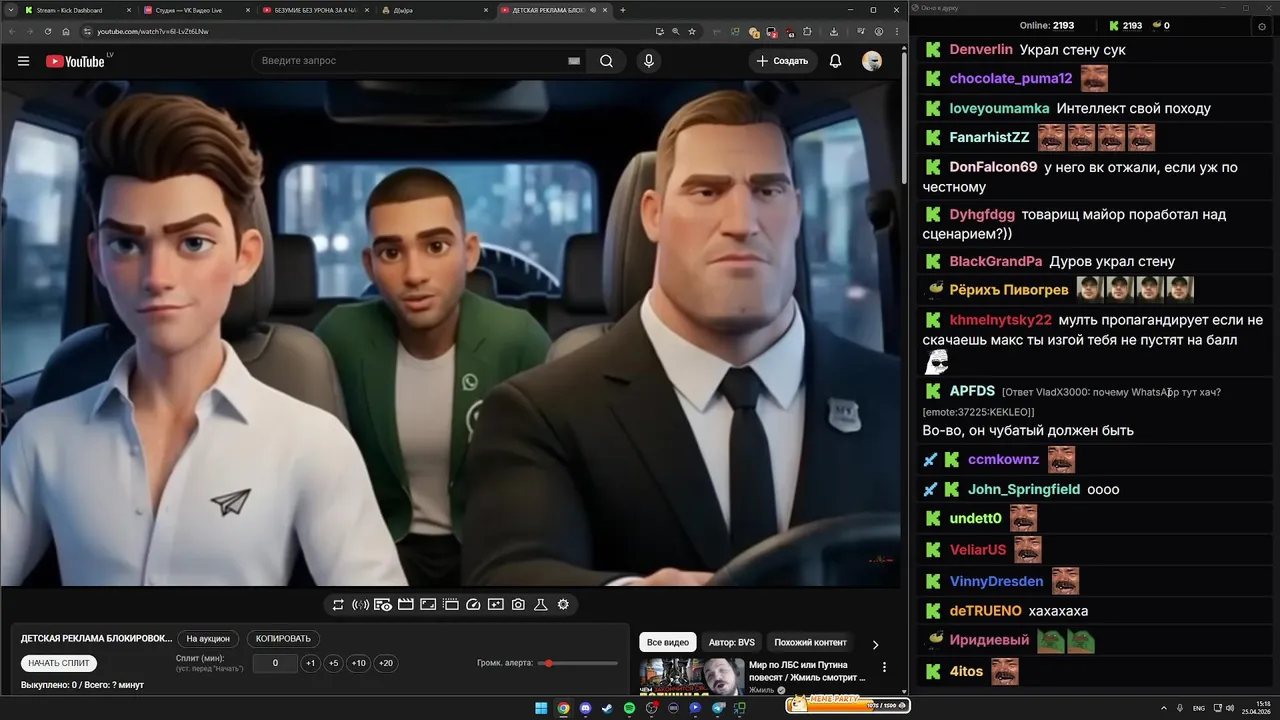Click the main video player frame
The width and height of the screenshot is (1280, 720).
[x=450, y=333]
